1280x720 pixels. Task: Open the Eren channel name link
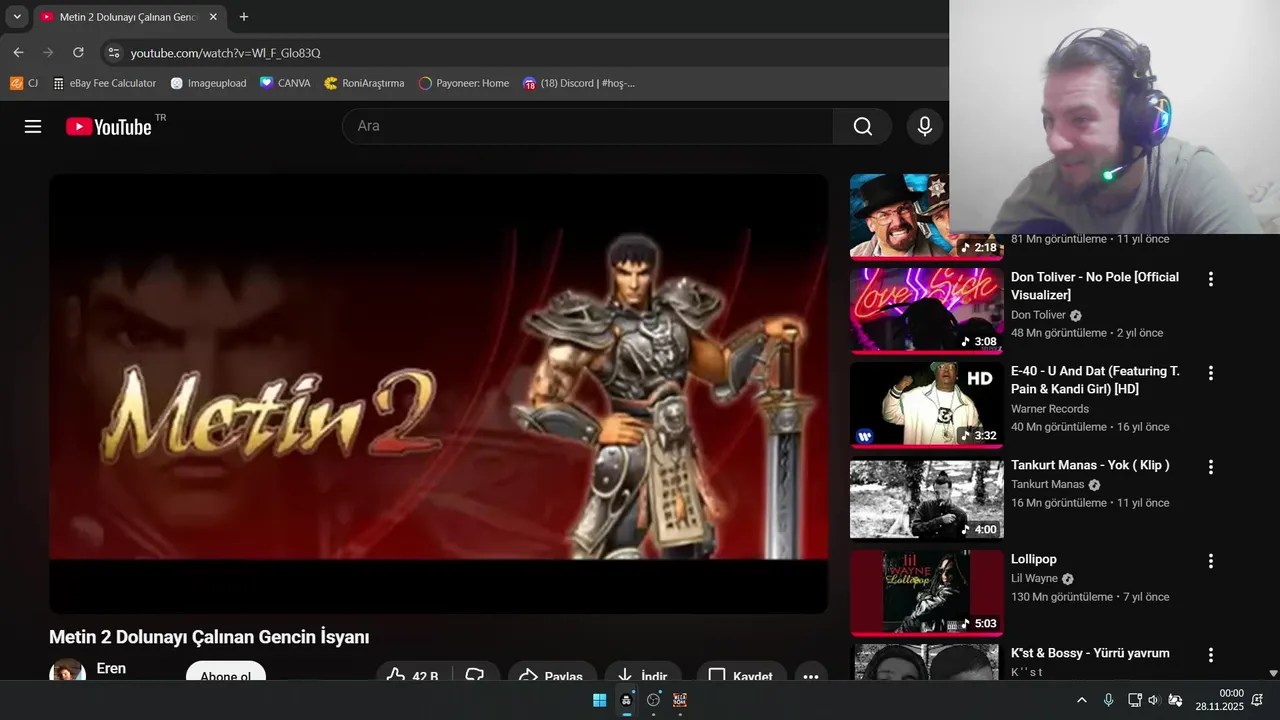[111, 668]
